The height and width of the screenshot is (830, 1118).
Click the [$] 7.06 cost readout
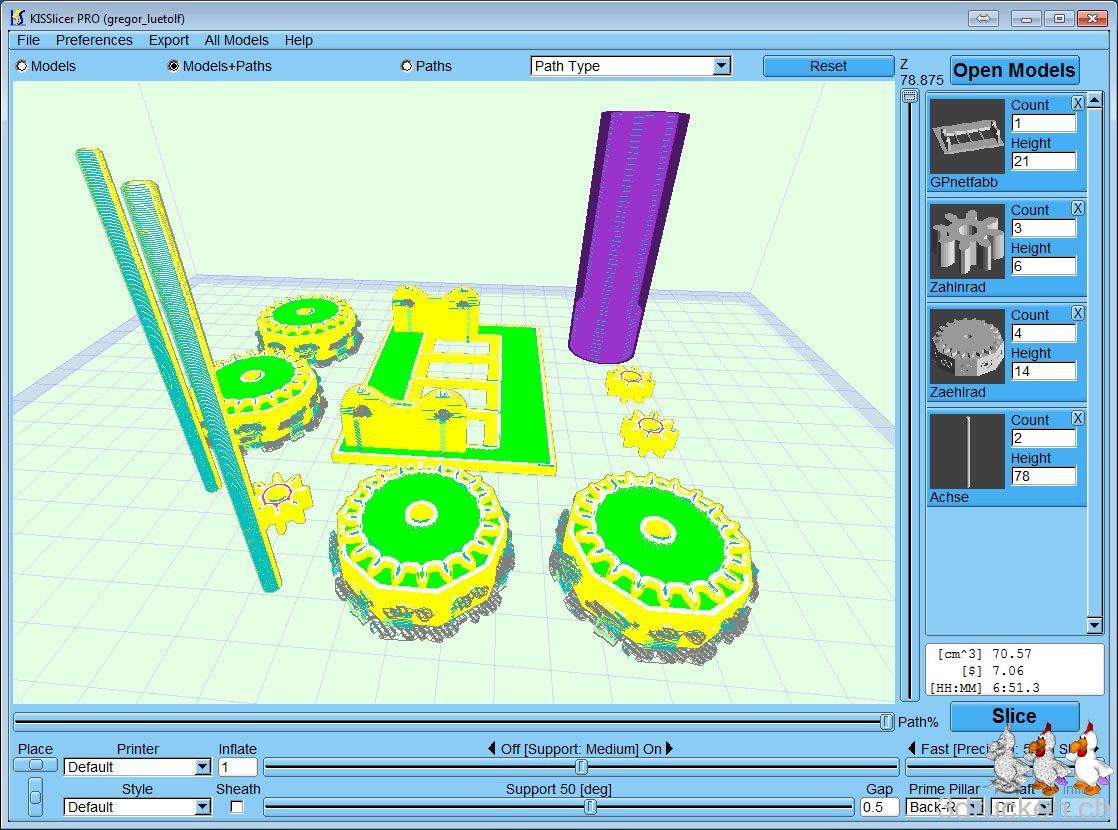click(x=993, y=671)
